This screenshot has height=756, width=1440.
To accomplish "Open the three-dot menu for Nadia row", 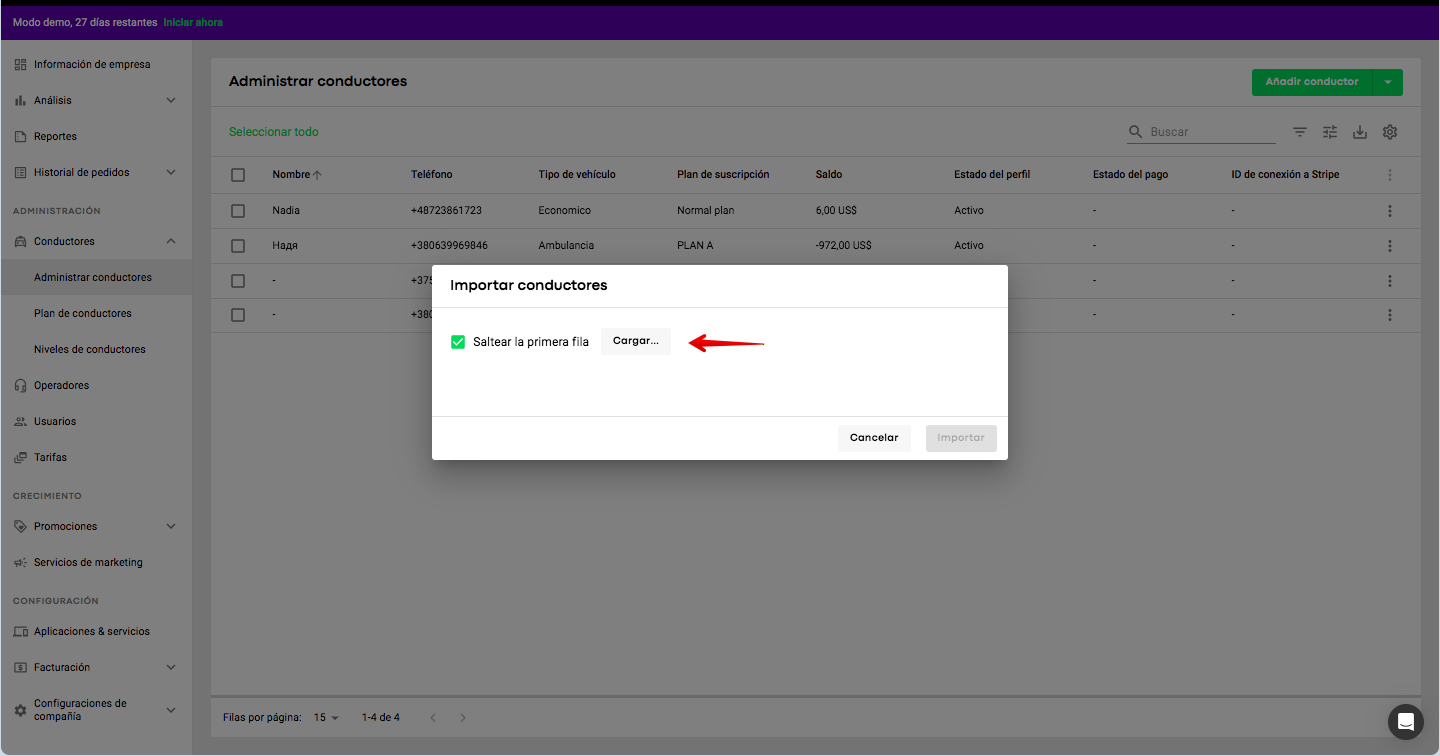I will tap(1390, 211).
